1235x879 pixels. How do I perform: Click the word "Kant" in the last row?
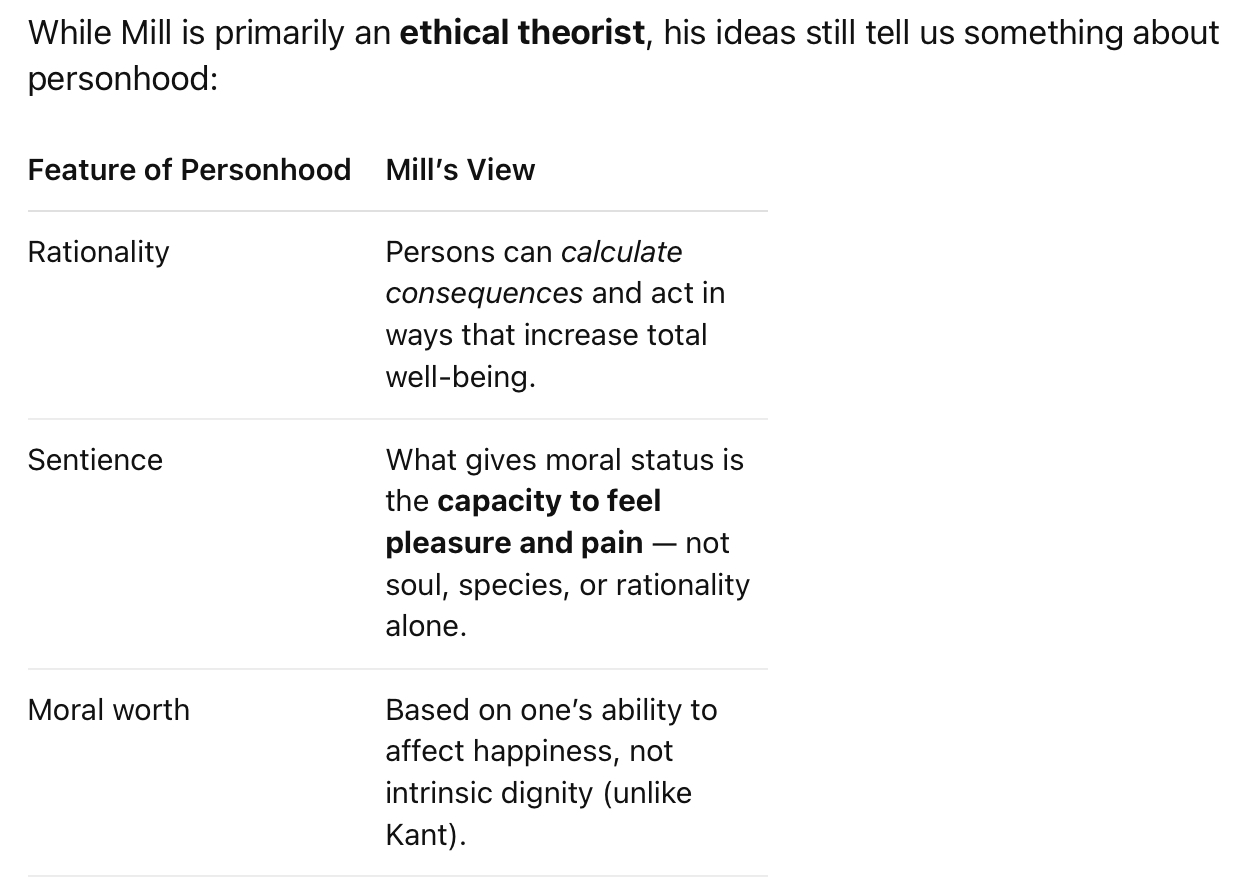(x=420, y=835)
